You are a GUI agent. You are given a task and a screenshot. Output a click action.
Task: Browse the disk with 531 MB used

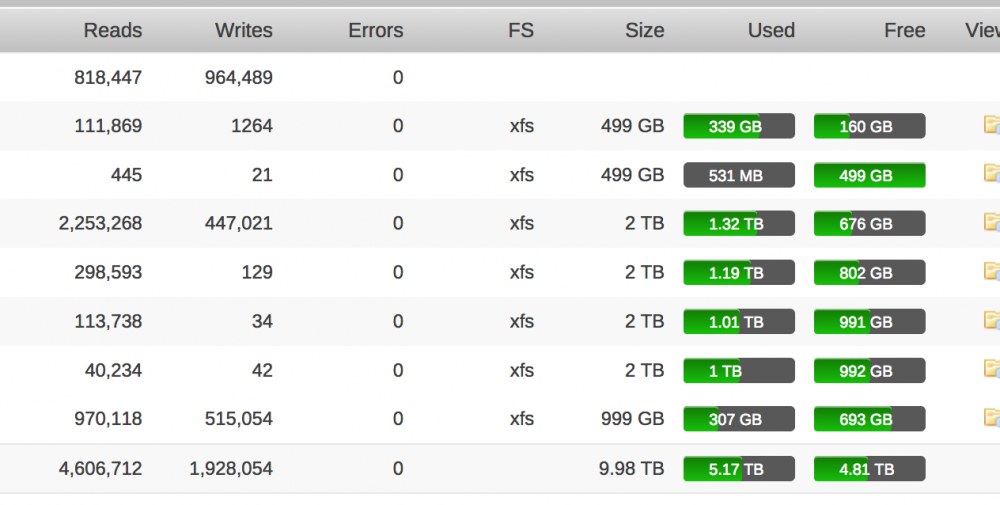point(992,174)
